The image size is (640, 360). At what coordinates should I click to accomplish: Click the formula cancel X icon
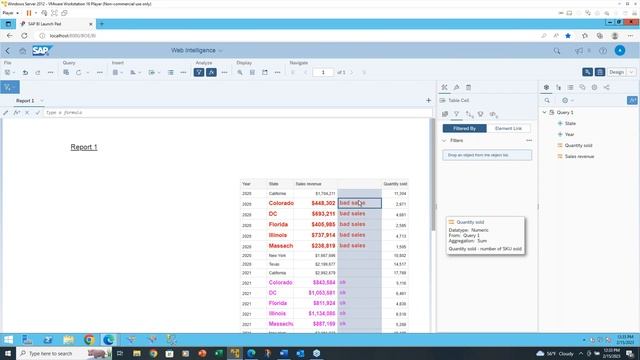coord(27,112)
